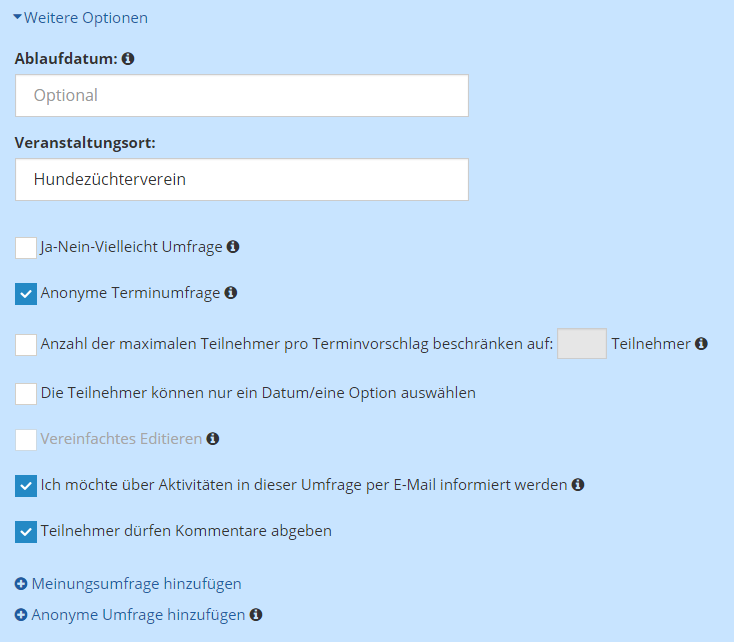Click the info icon next to Ablaufdatum

point(128,59)
